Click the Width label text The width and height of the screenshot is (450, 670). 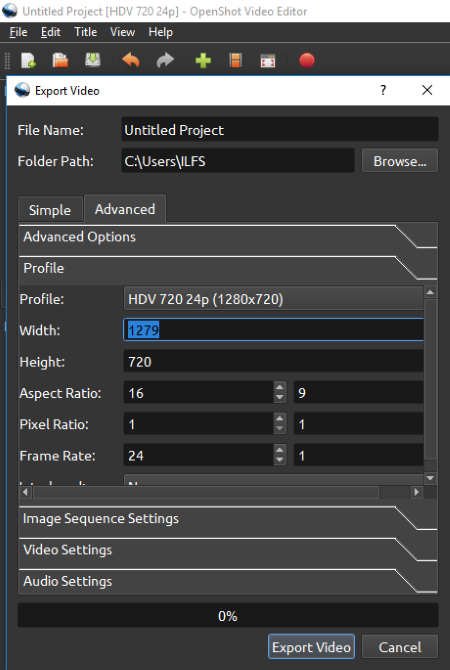(x=39, y=330)
